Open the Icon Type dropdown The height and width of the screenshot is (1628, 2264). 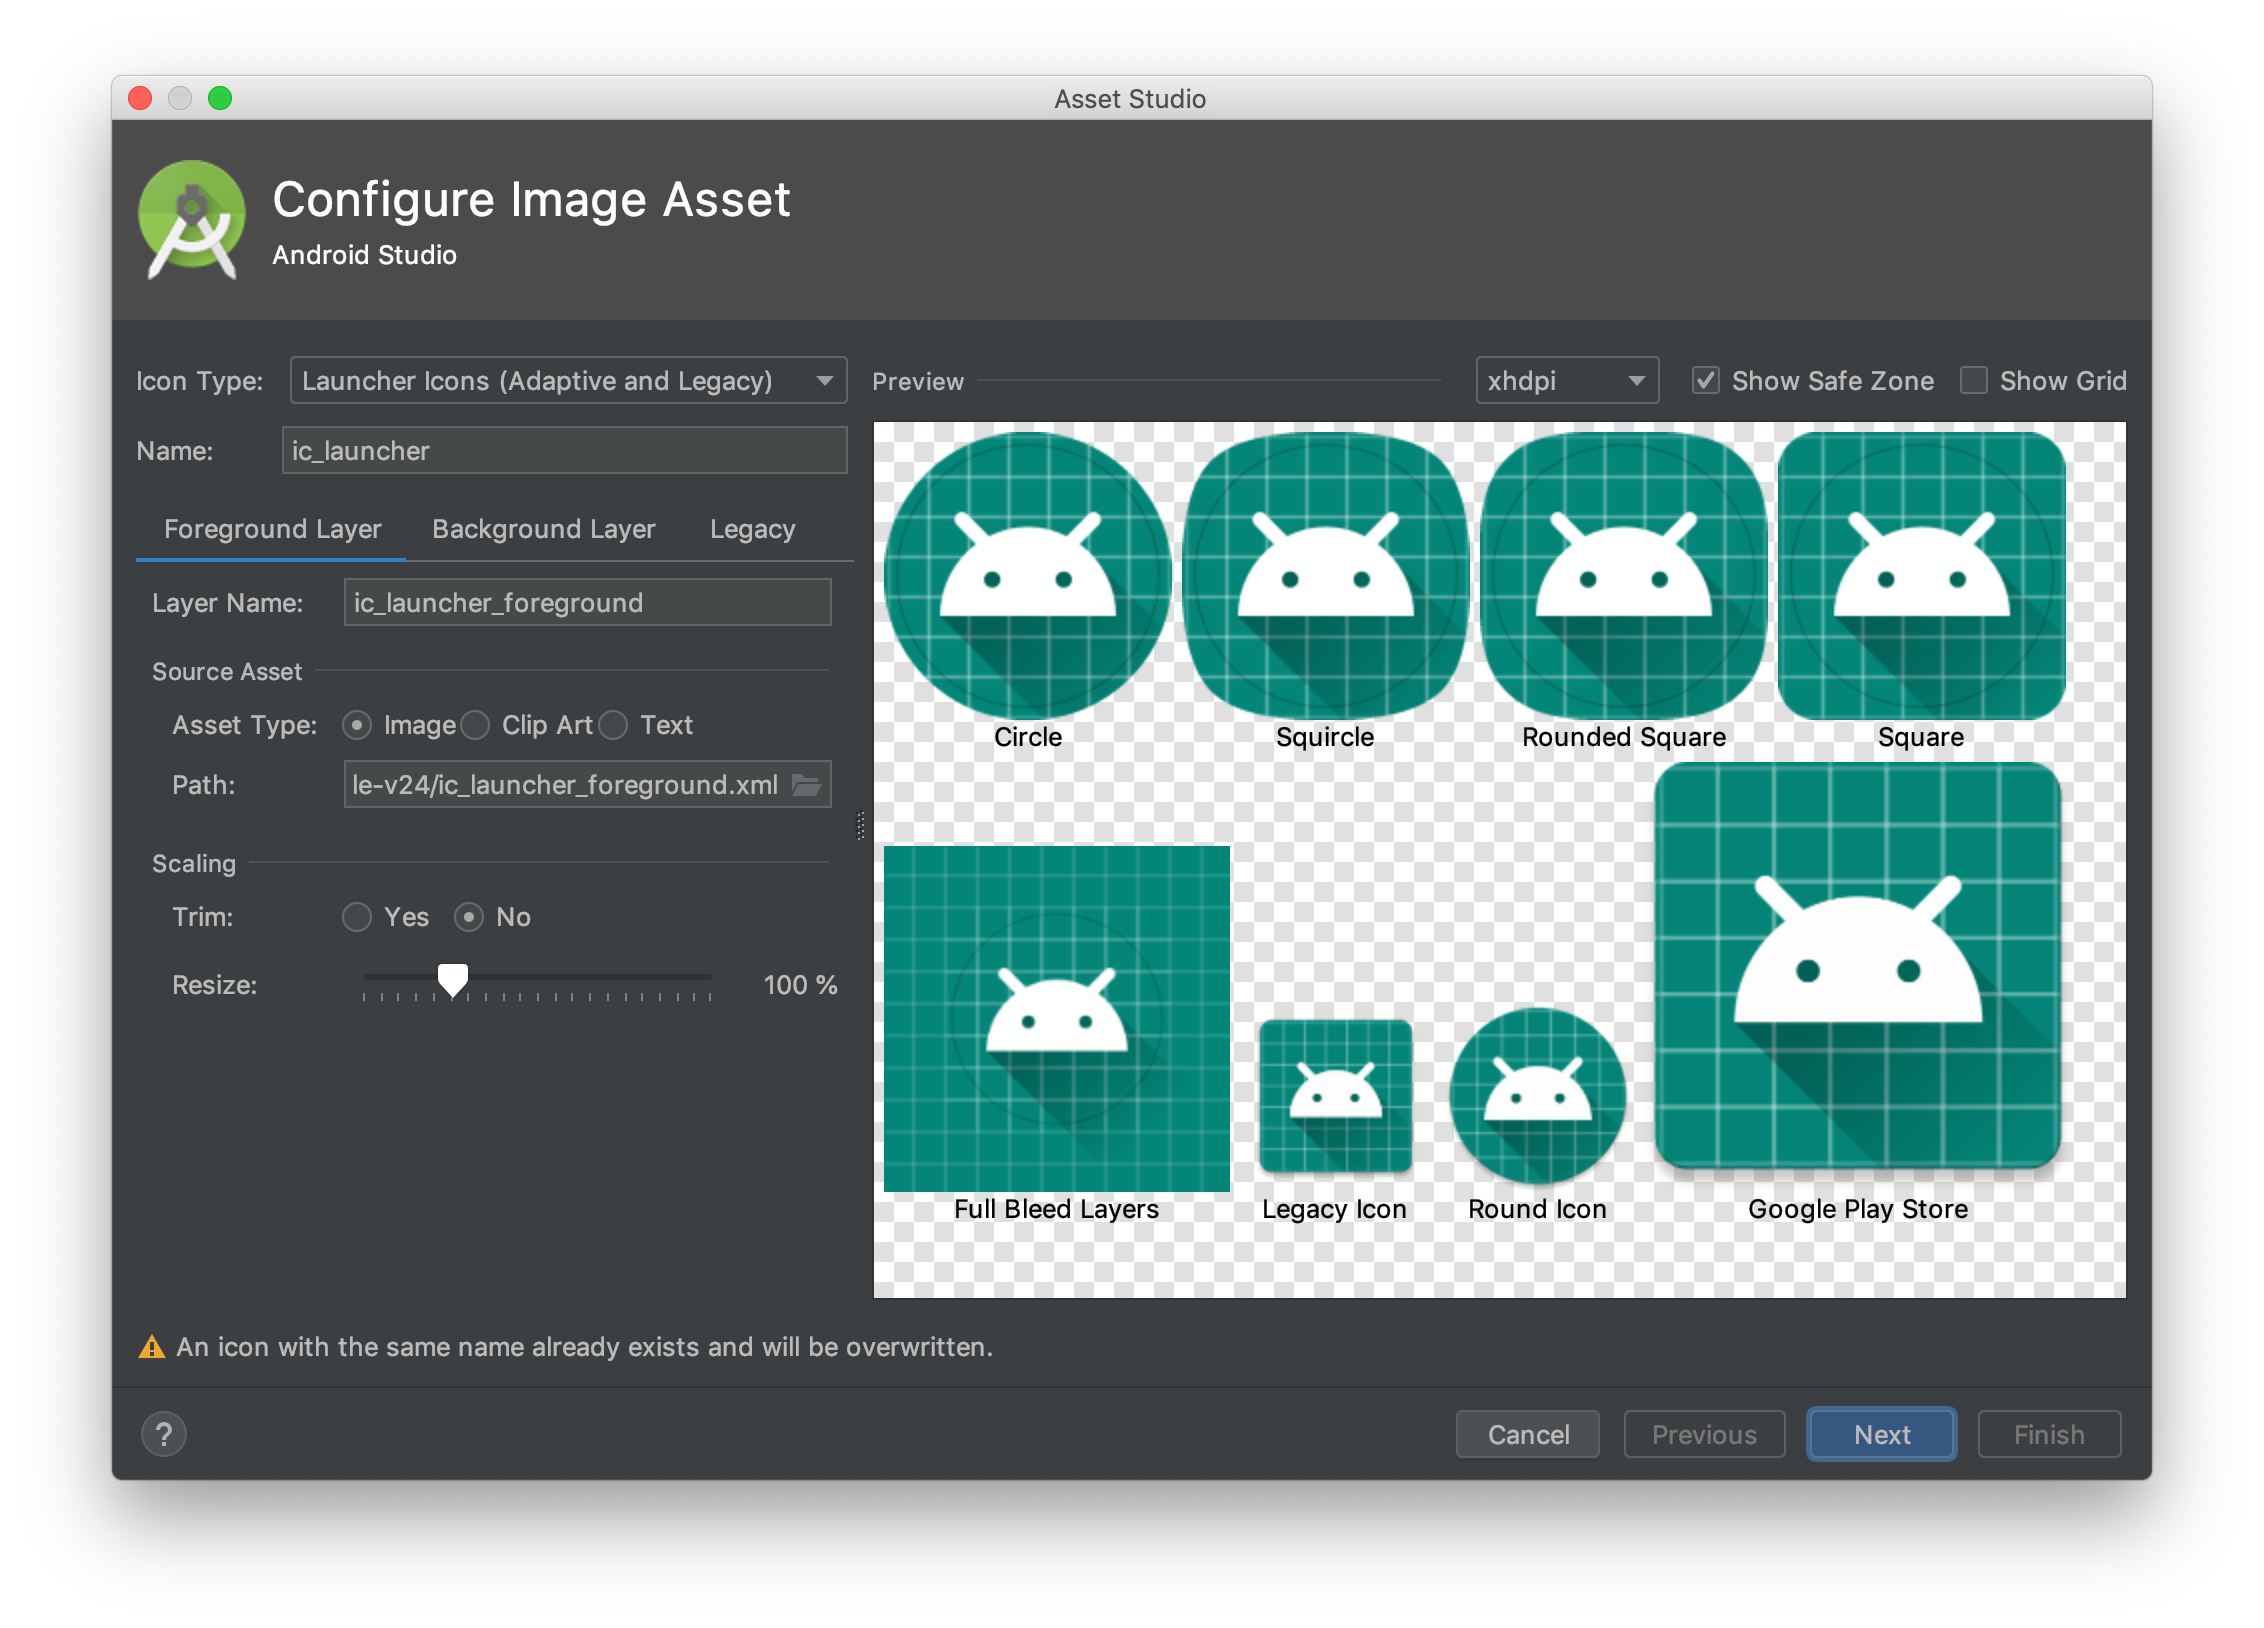[568, 381]
